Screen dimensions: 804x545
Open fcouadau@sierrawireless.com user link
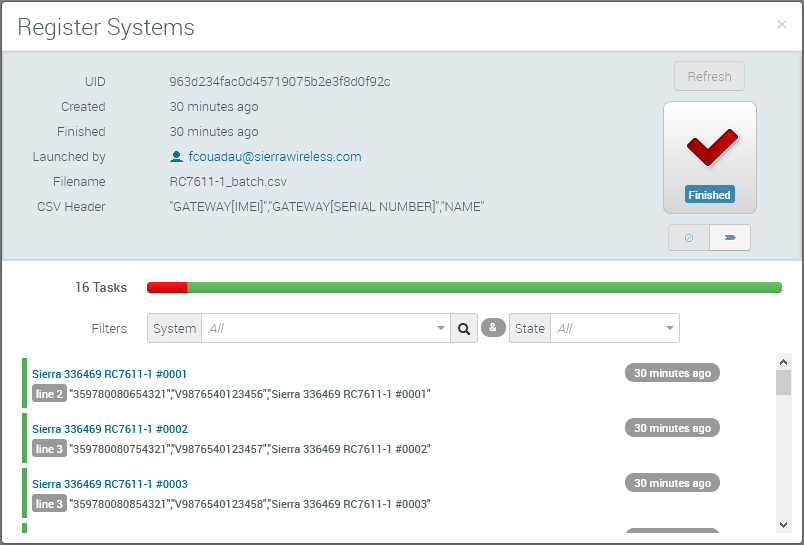(x=274, y=157)
